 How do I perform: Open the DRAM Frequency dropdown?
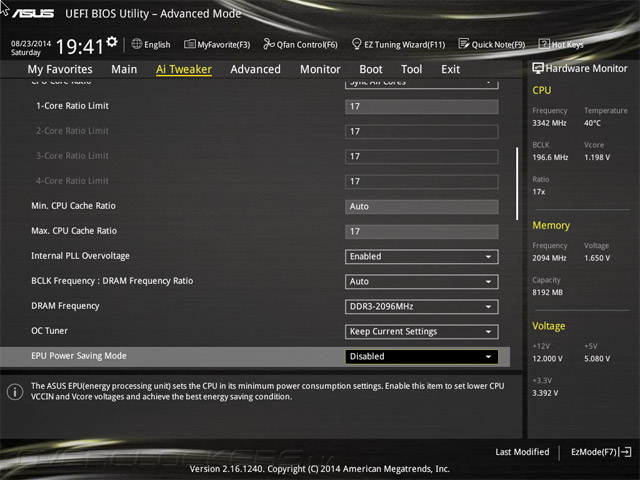[x=422, y=307]
